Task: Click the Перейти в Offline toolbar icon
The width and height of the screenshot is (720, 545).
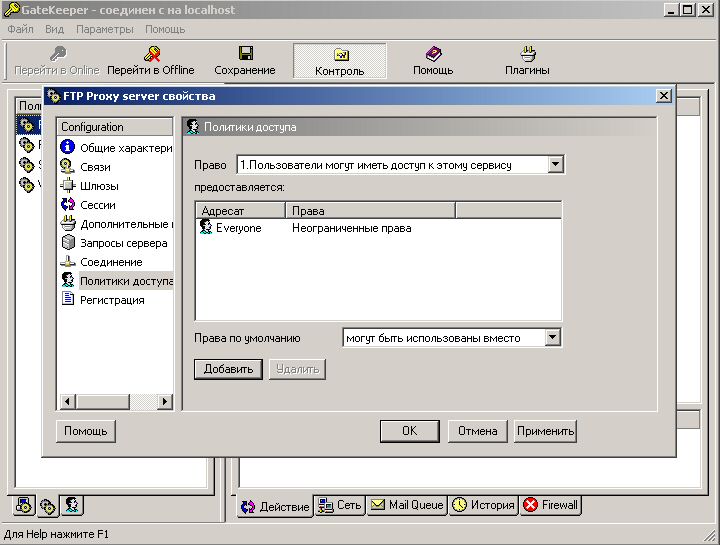Action: coord(152,54)
